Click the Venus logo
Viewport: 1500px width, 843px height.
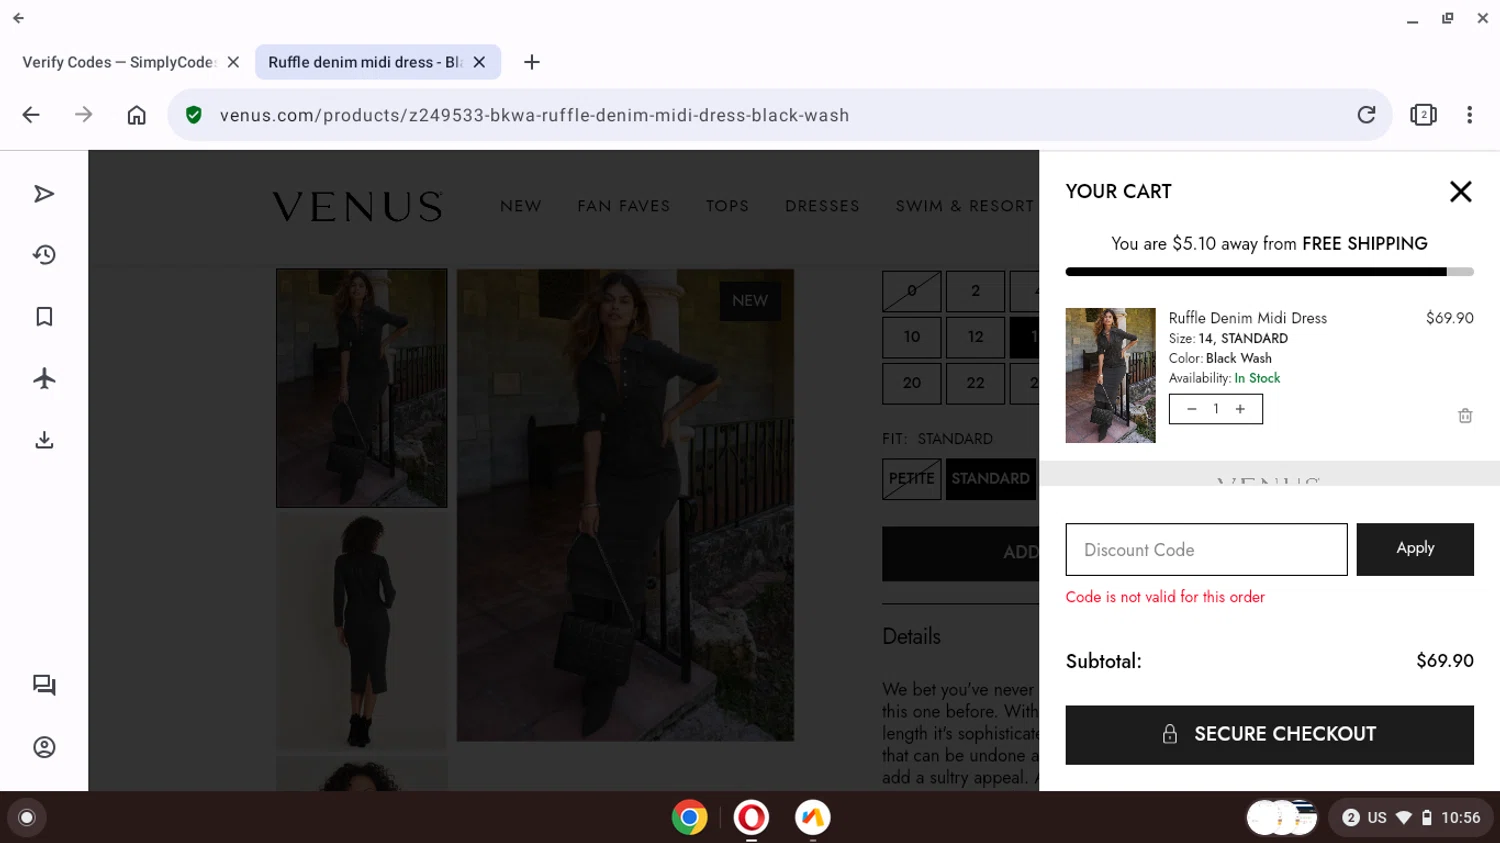[357, 206]
